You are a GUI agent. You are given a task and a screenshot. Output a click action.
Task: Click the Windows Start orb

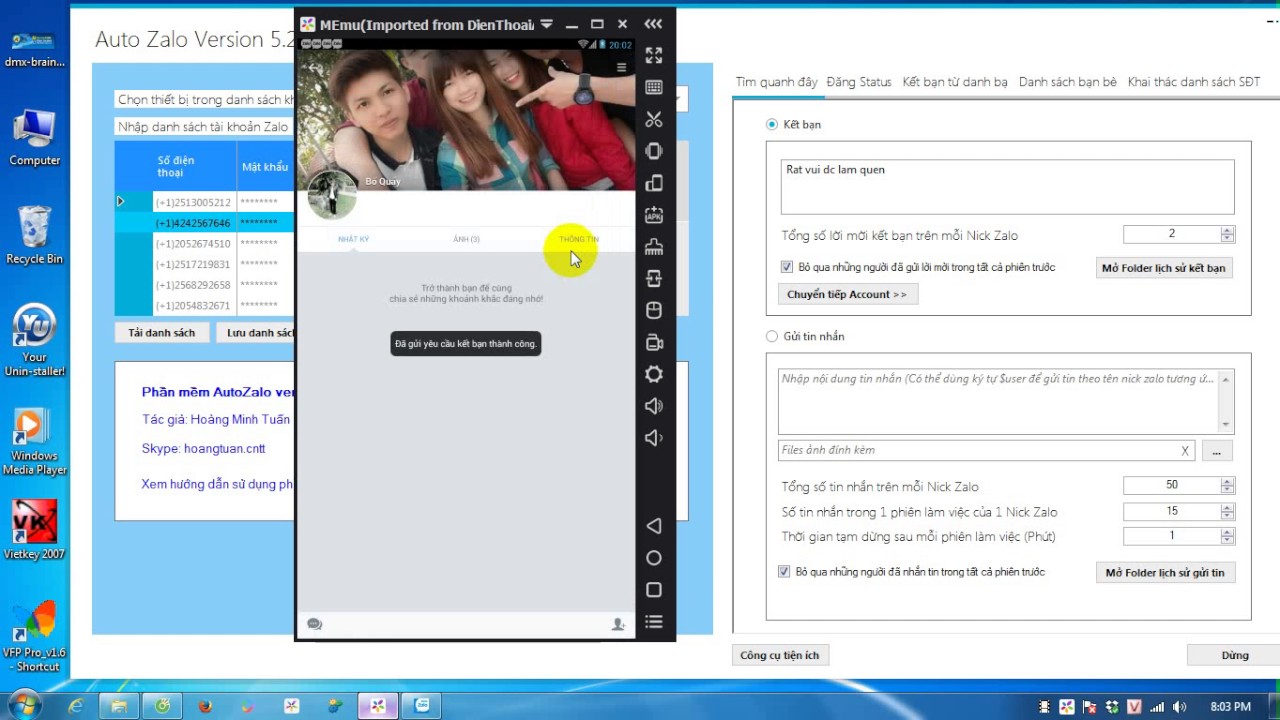[x=24, y=705]
